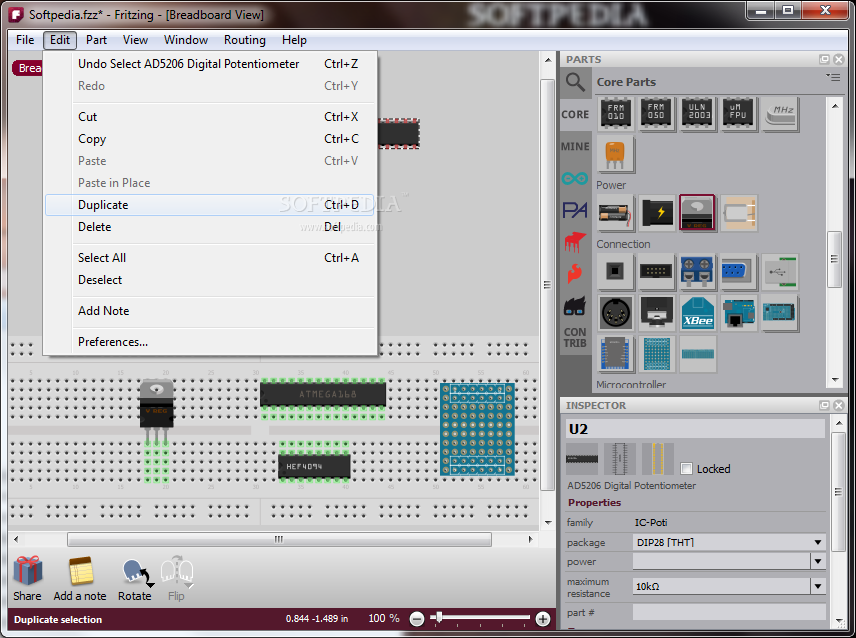Choose Undo Select AD5206 Digital Potentiometer
The image size is (856, 638).
pos(210,64)
